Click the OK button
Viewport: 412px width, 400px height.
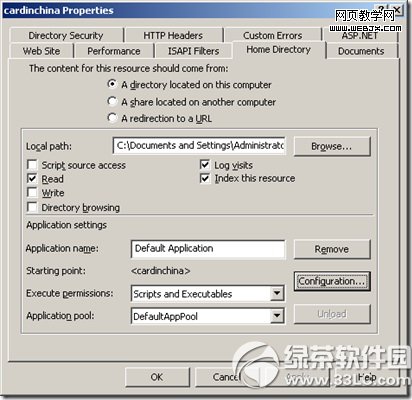coord(157,377)
